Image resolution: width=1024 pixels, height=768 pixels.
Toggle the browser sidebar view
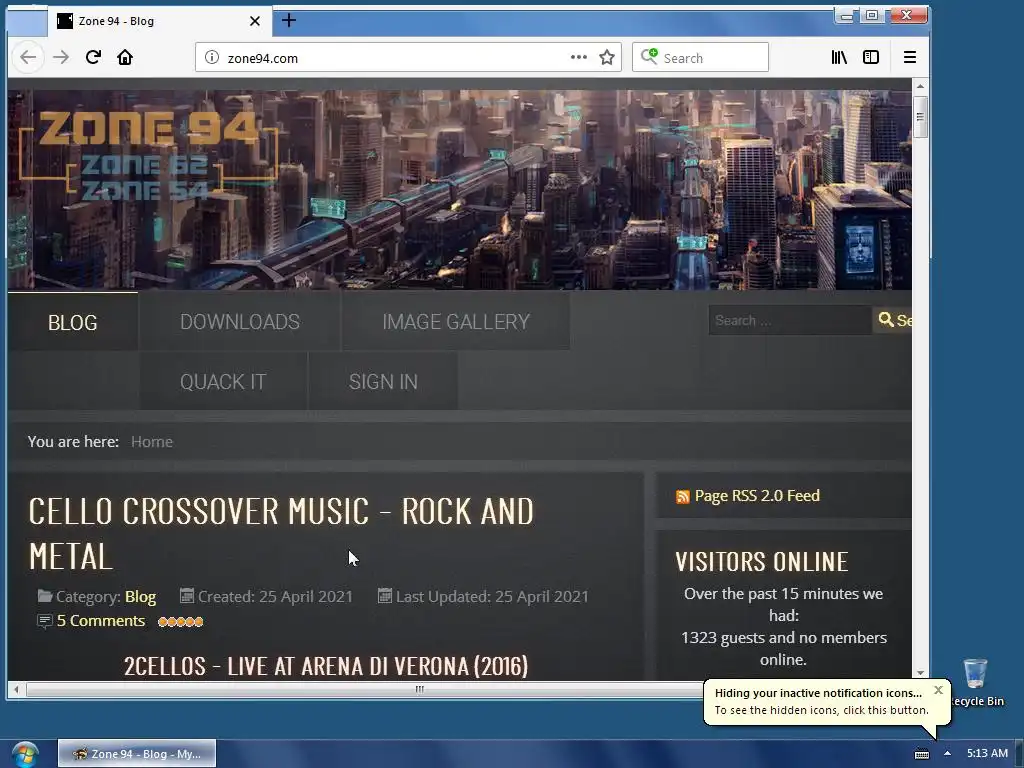871,57
